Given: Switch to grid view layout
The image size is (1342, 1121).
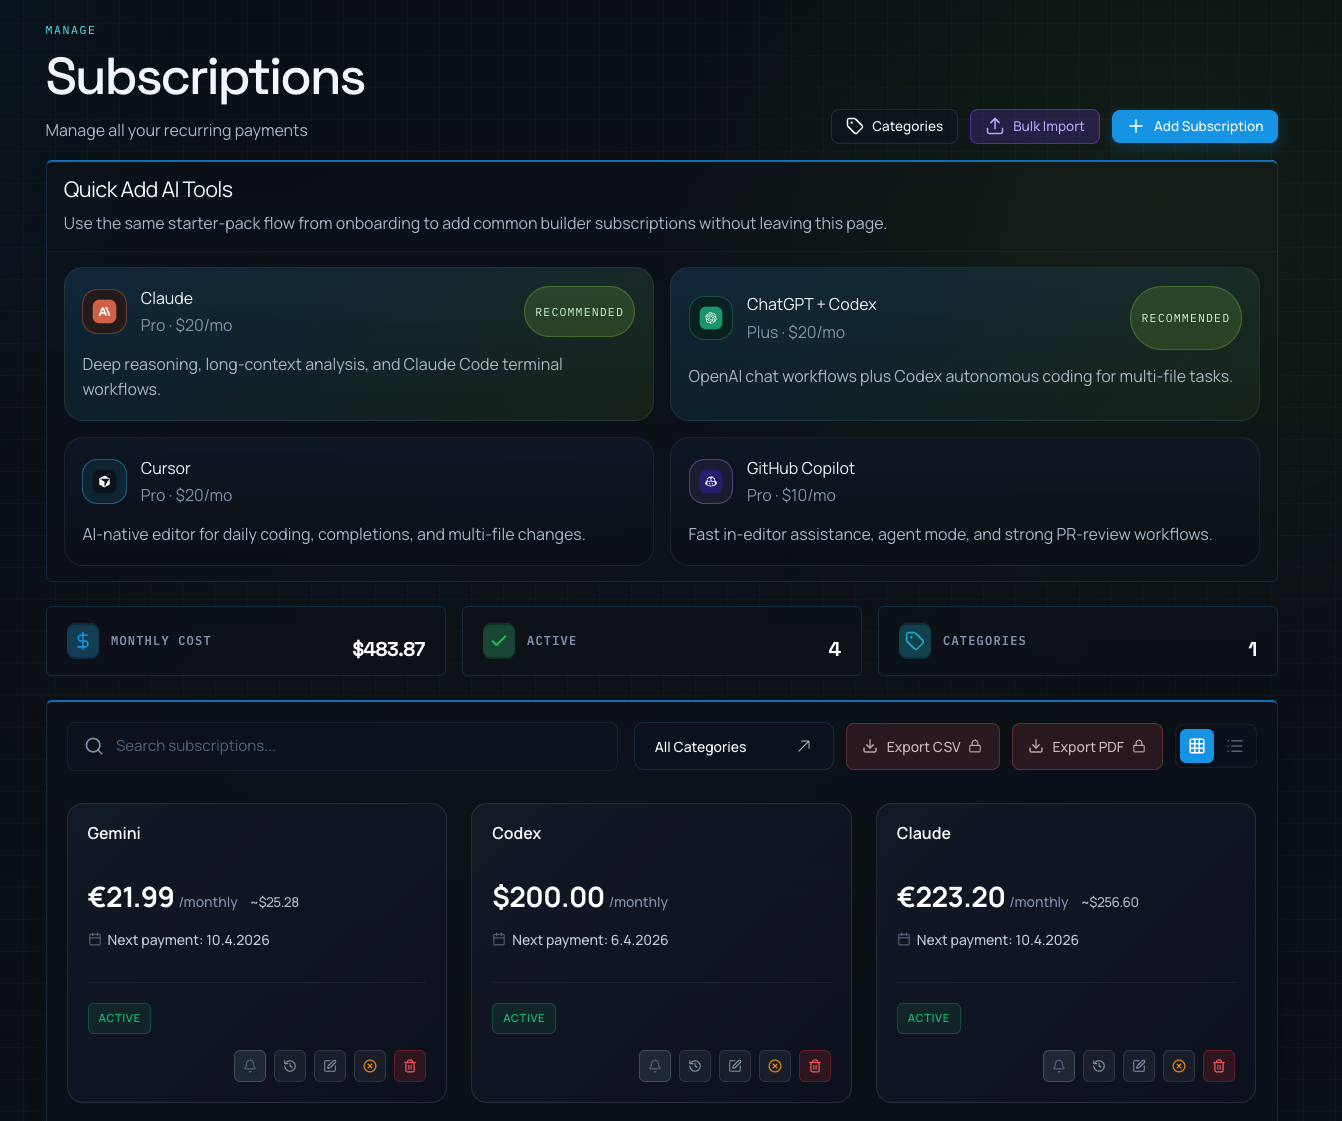Looking at the screenshot, I should (x=1197, y=746).
